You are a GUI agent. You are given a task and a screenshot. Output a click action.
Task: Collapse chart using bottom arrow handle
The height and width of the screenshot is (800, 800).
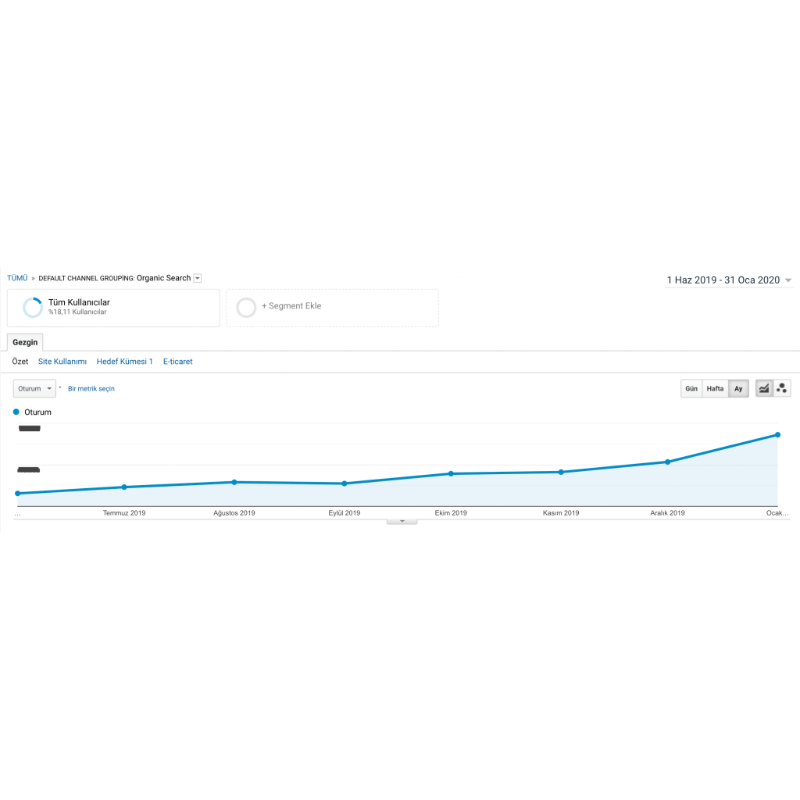coord(402,521)
